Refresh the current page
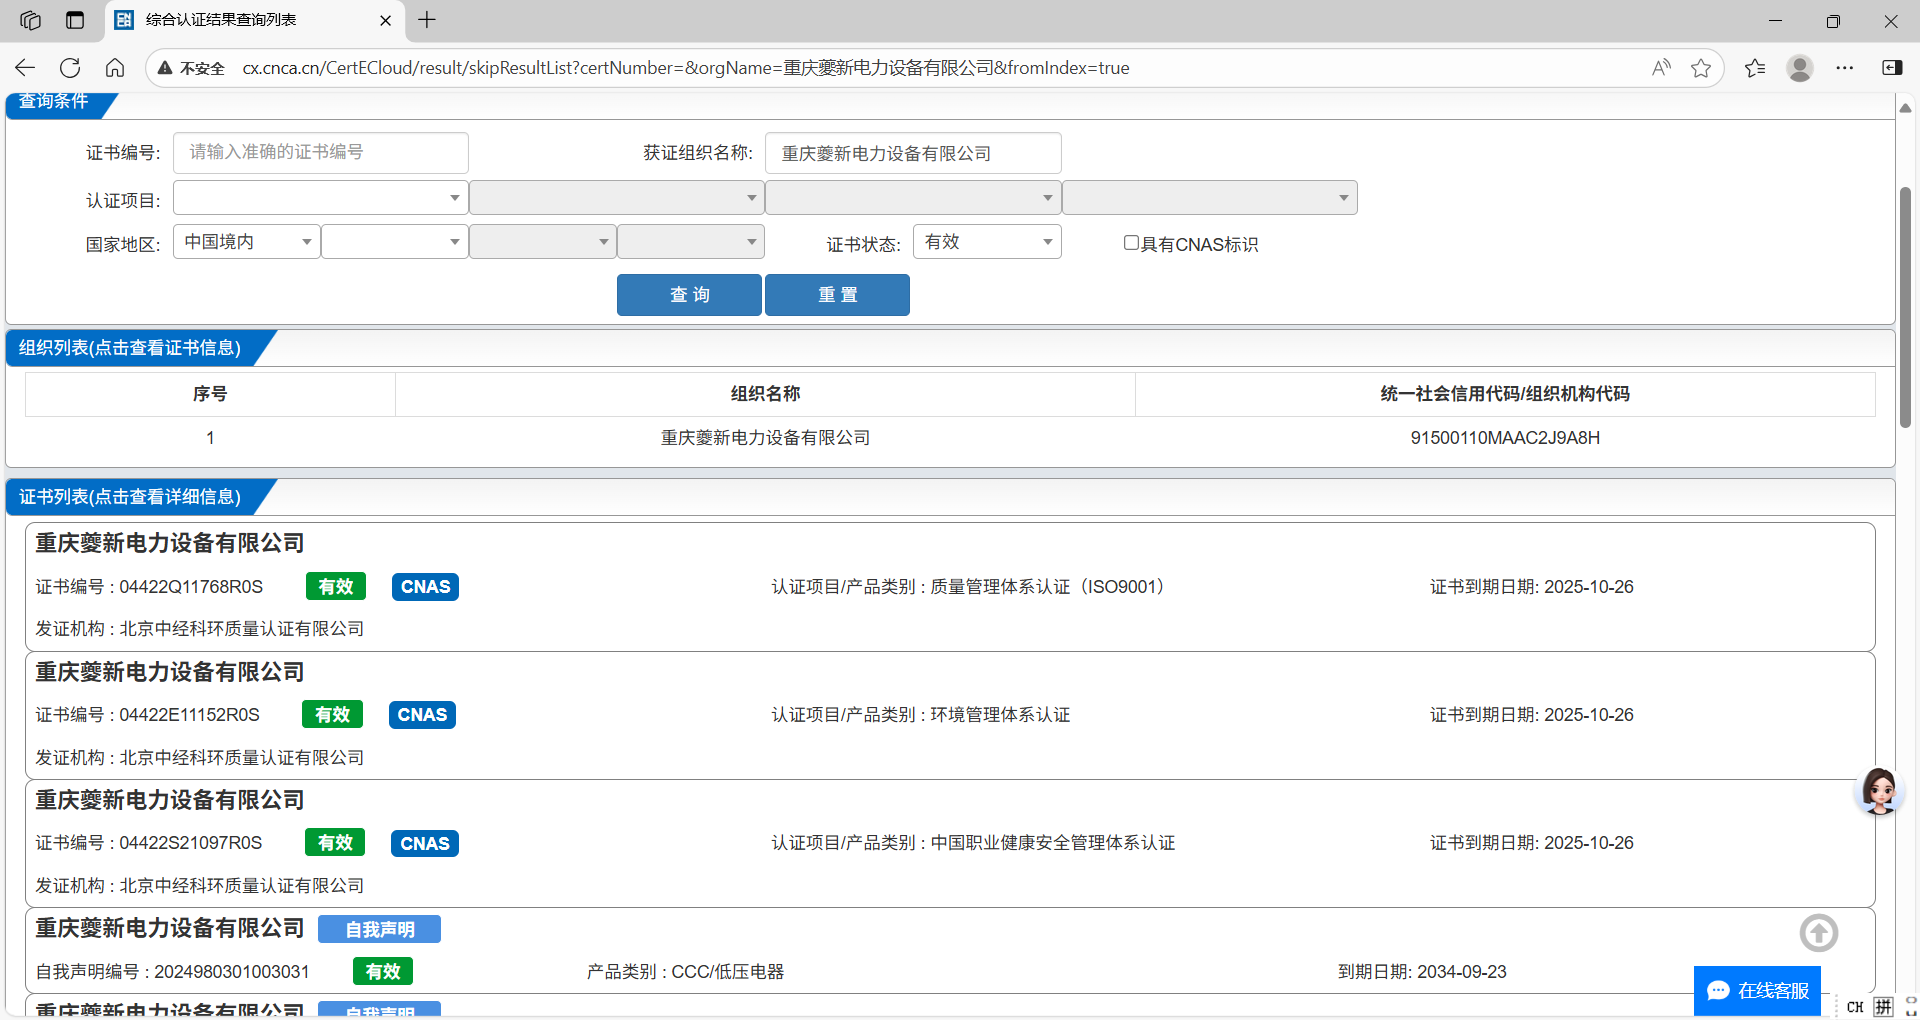Image resolution: width=1920 pixels, height=1020 pixels. tap(70, 68)
